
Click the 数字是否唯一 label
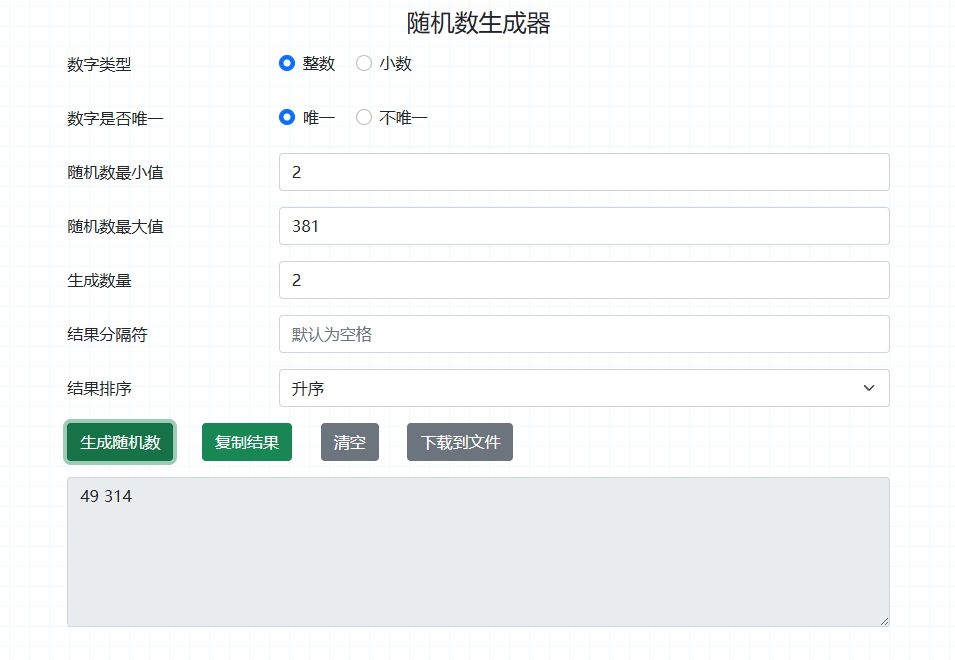pyautogui.click(x=115, y=118)
